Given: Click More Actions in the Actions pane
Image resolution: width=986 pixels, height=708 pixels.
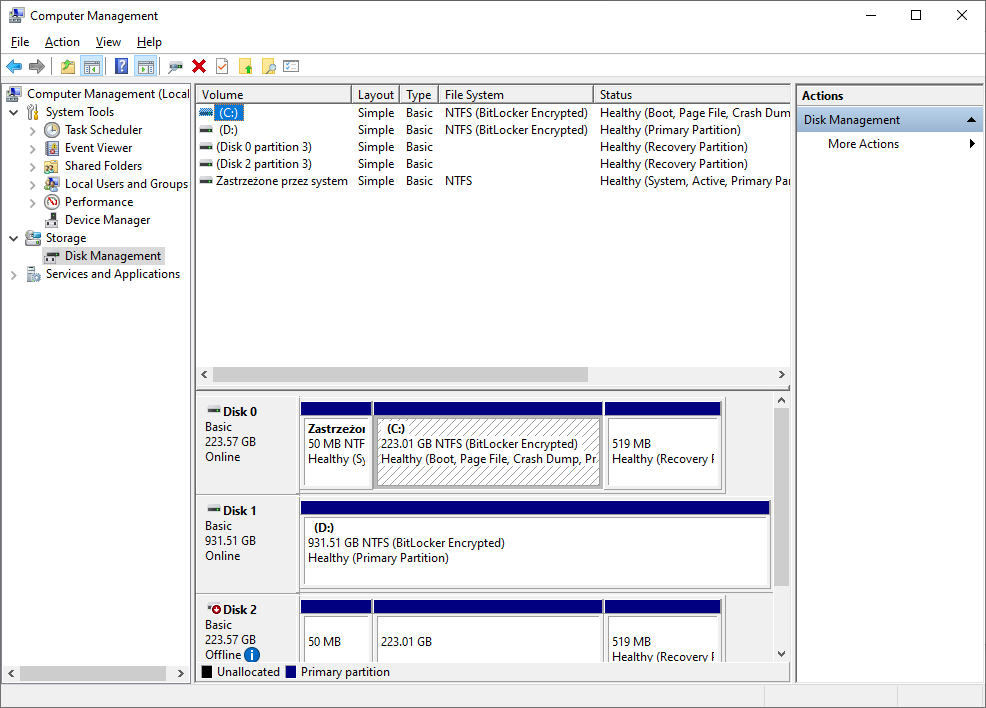Looking at the screenshot, I should (x=863, y=143).
